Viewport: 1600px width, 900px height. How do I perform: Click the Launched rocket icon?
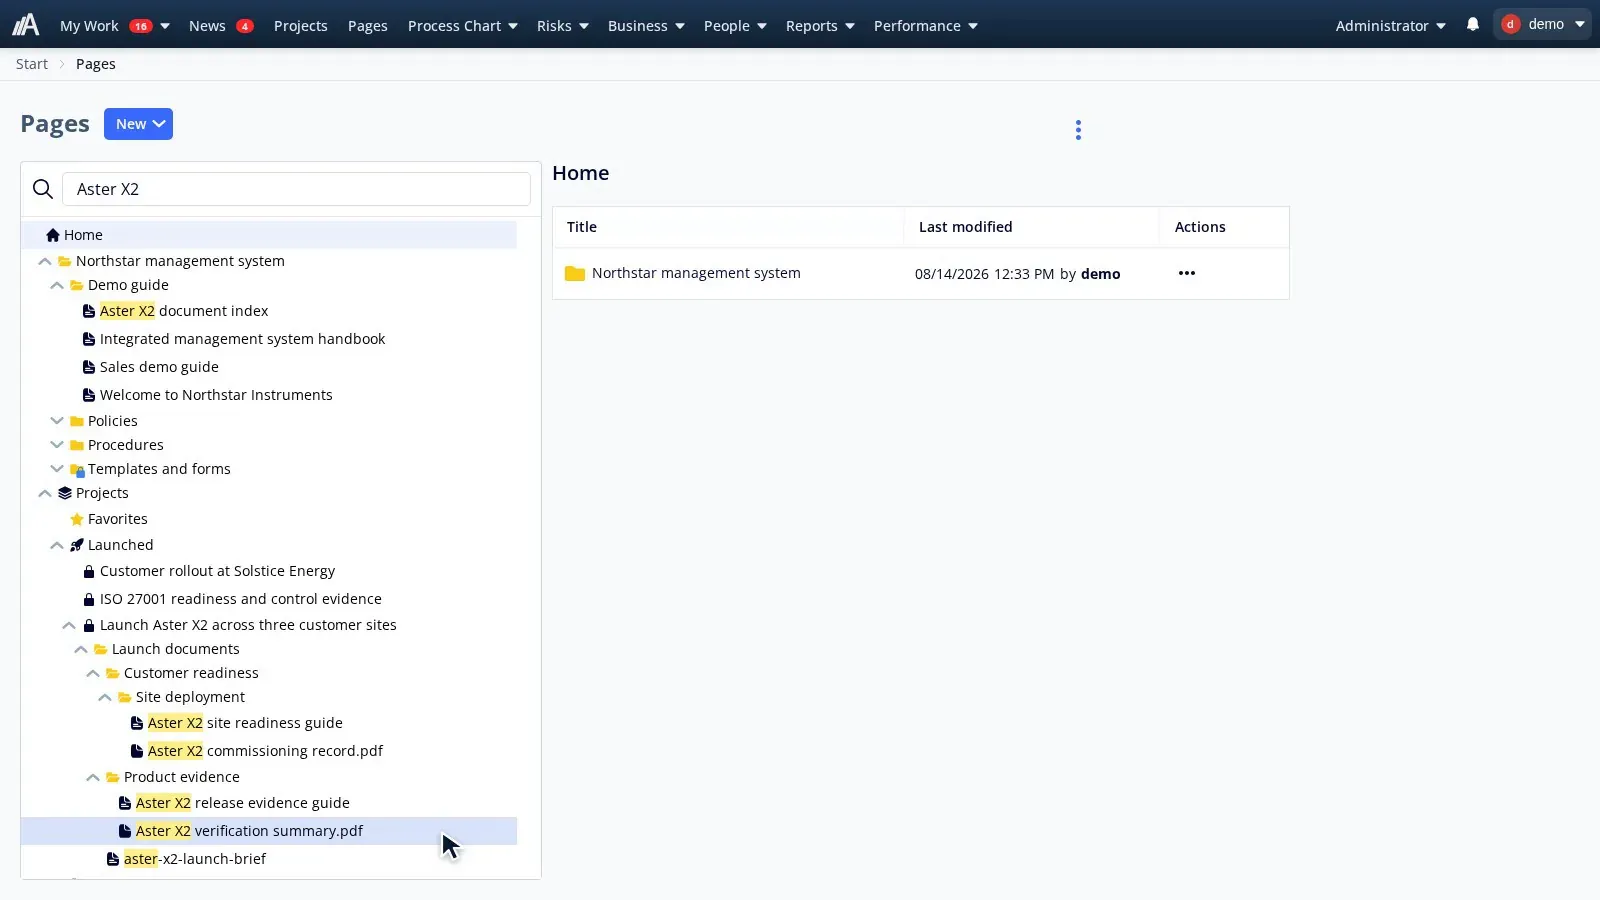click(77, 545)
